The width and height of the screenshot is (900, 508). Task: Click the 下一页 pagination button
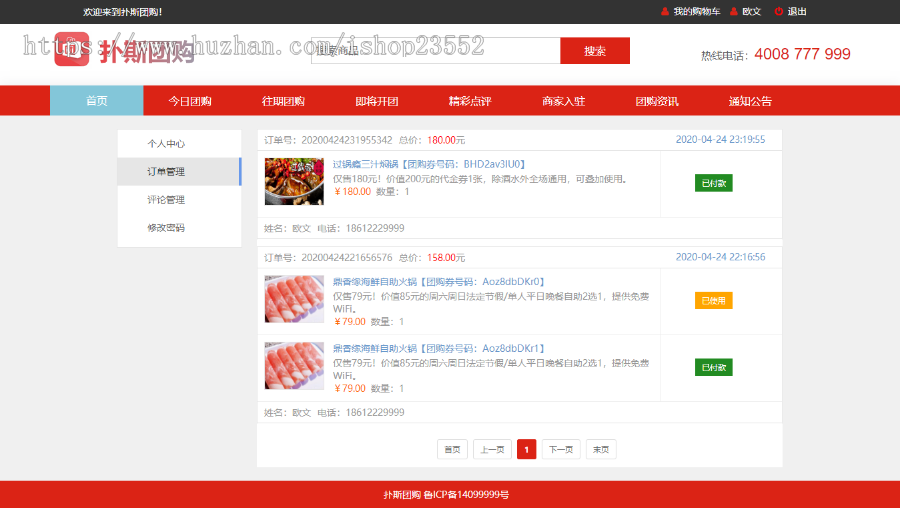point(561,449)
